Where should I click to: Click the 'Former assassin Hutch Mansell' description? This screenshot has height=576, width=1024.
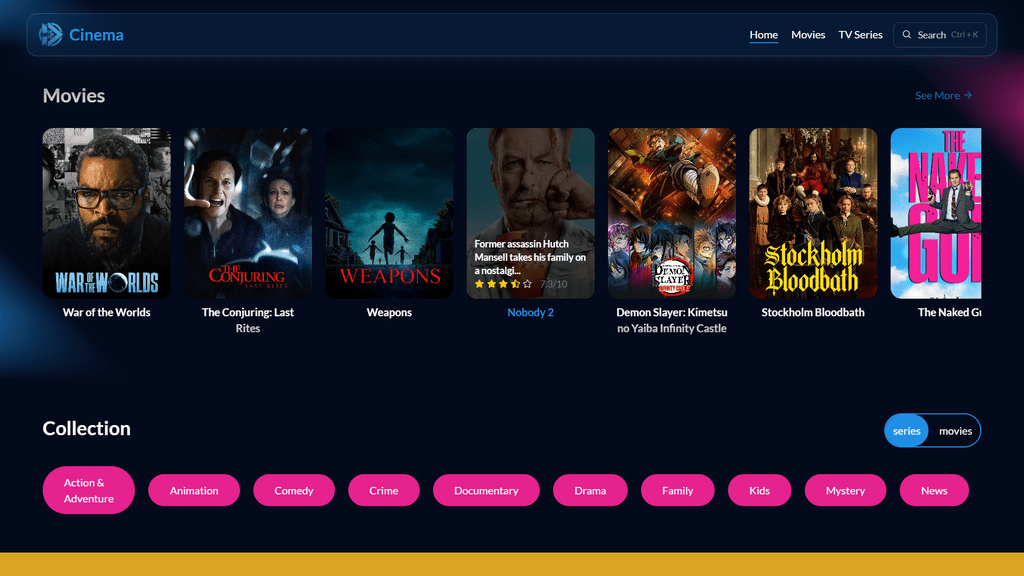point(530,257)
